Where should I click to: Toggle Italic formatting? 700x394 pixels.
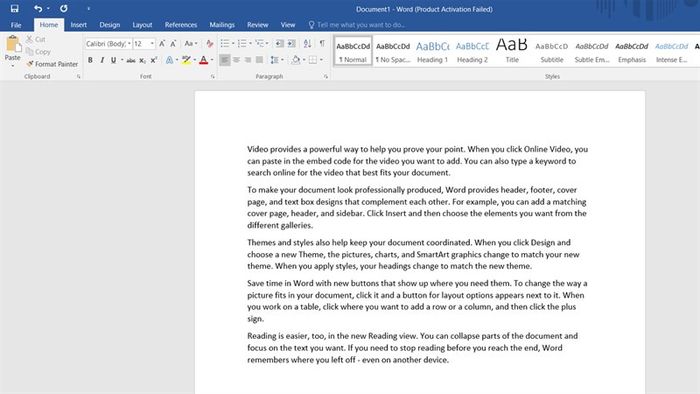tap(102, 60)
